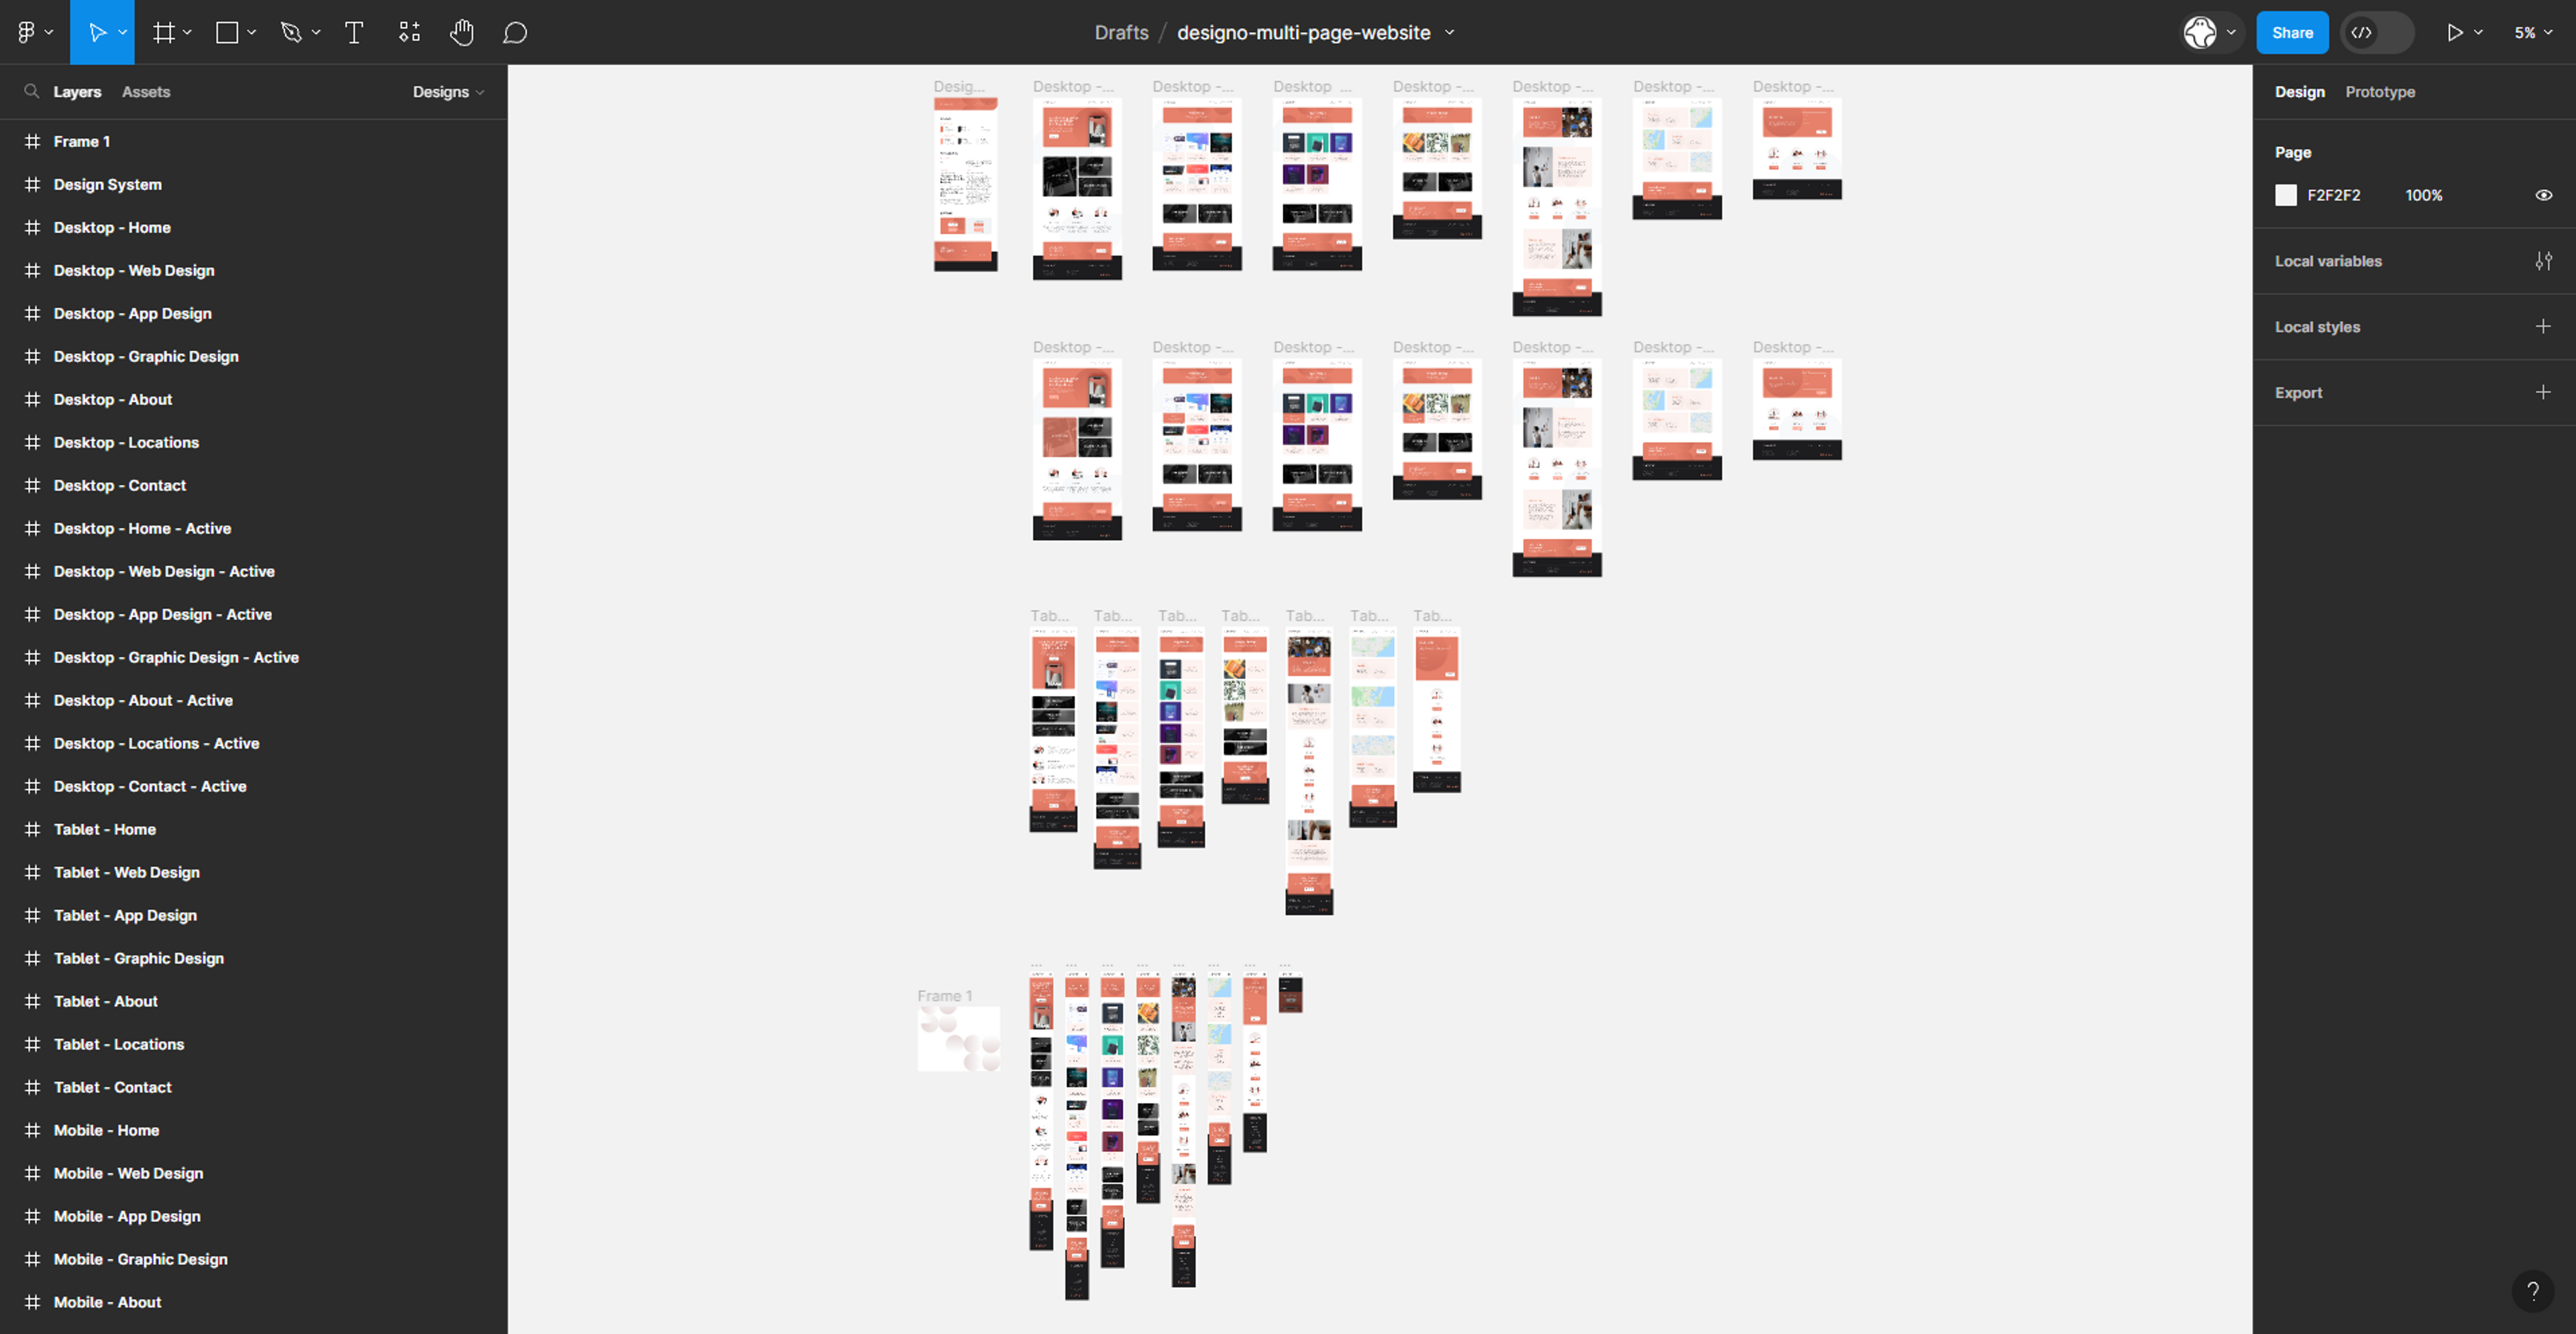Select the Frame tool
This screenshot has height=1334, width=2576.
tap(162, 31)
